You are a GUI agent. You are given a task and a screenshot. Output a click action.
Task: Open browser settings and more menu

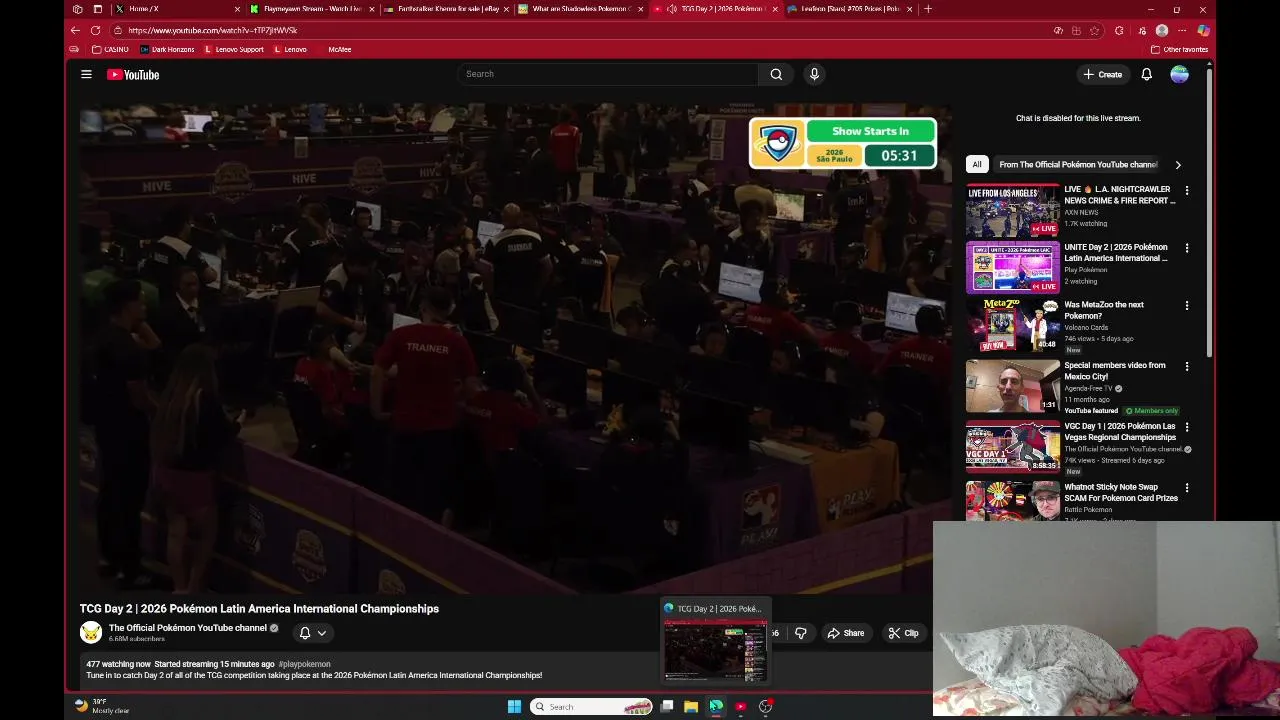point(1183,30)
